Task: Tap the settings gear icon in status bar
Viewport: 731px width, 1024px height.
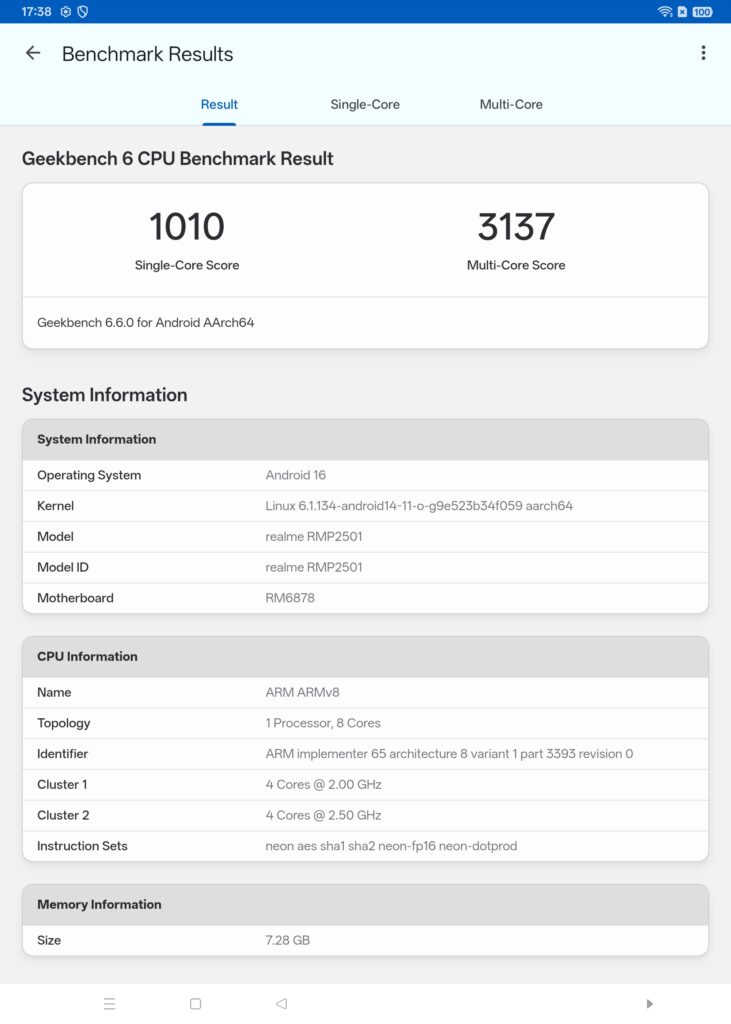Action: tap(66, 11)
